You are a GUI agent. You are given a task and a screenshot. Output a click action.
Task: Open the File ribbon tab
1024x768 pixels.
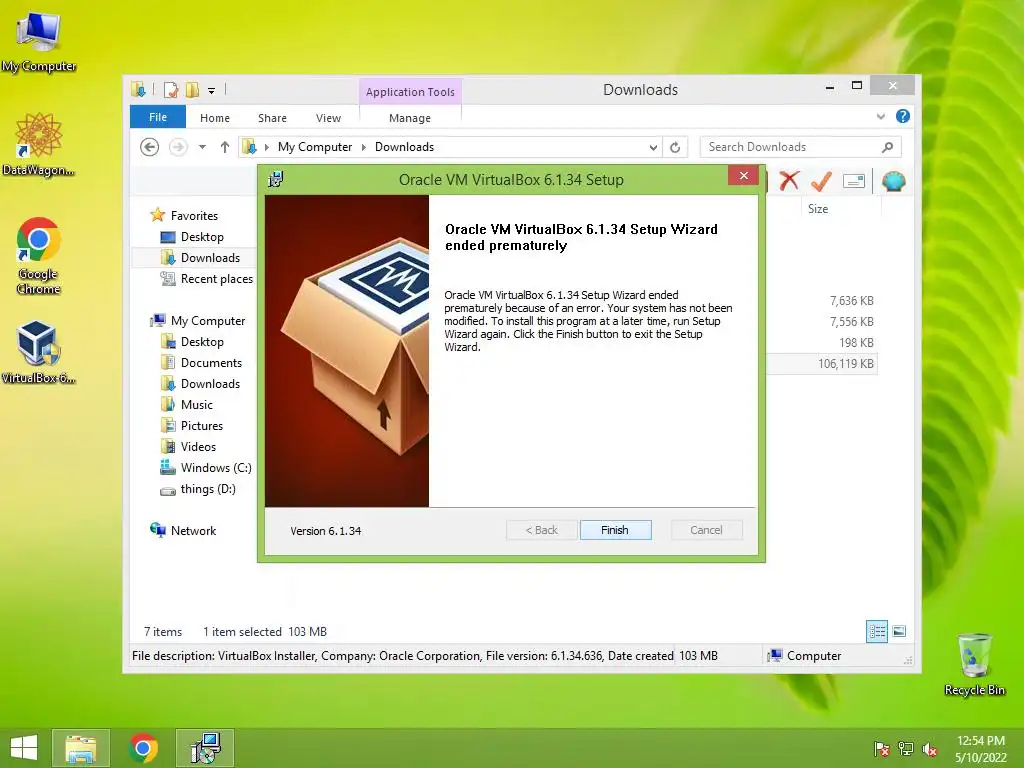[x=158, y=117]
